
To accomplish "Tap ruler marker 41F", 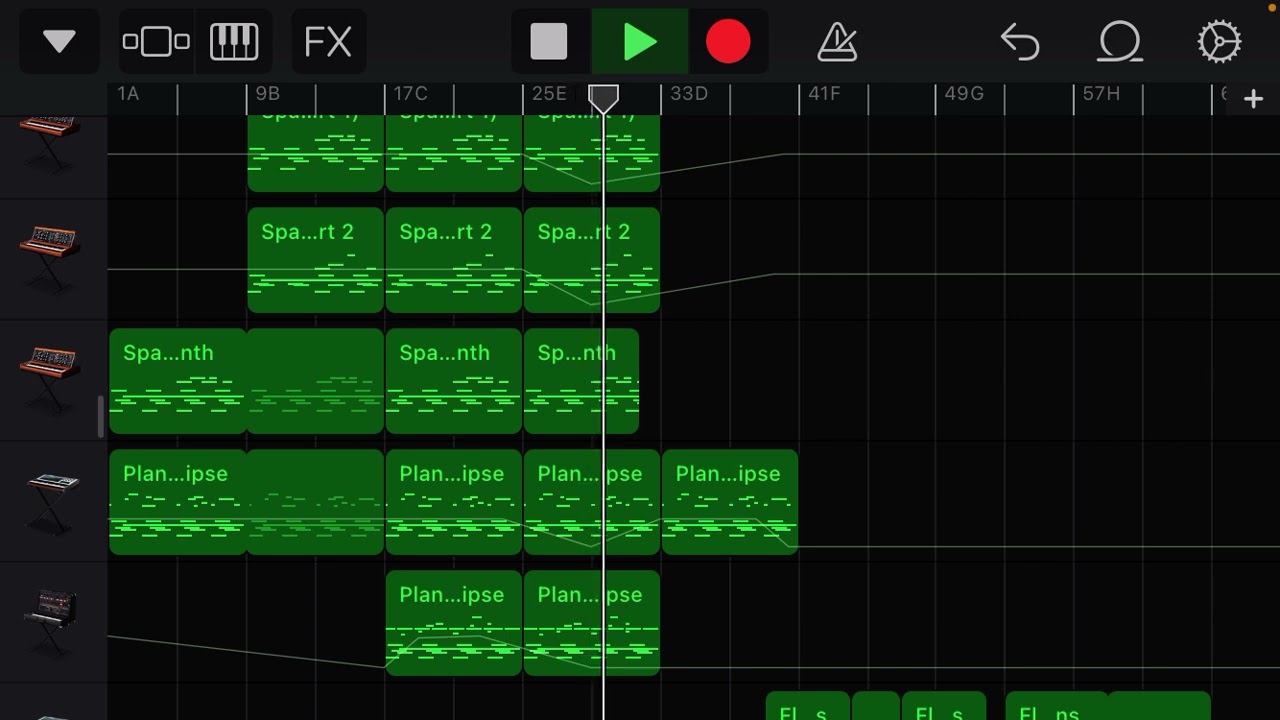I will pyautogui.click(x=824, y=94).
